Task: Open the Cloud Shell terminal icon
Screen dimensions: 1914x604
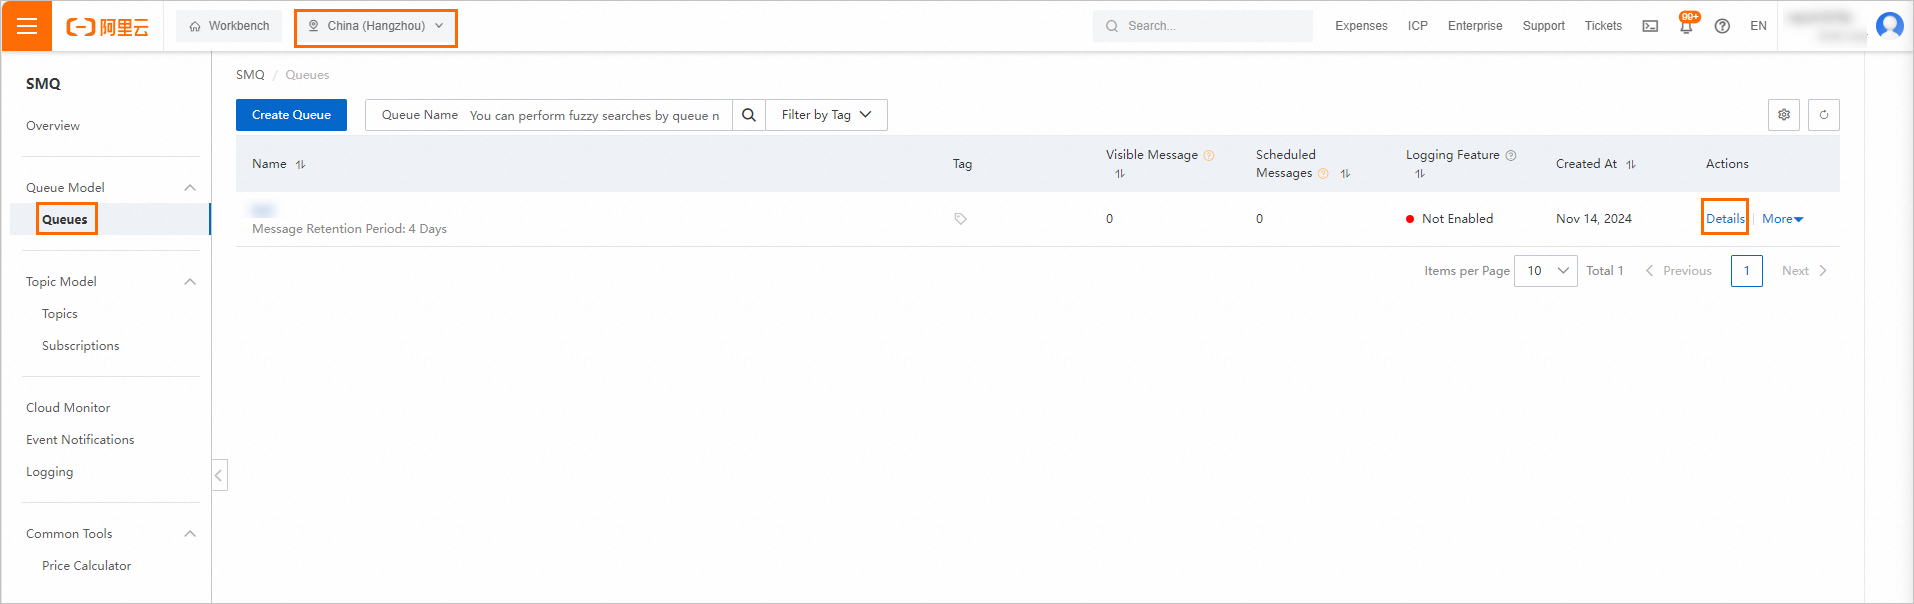Action: tap(1650, 26)
